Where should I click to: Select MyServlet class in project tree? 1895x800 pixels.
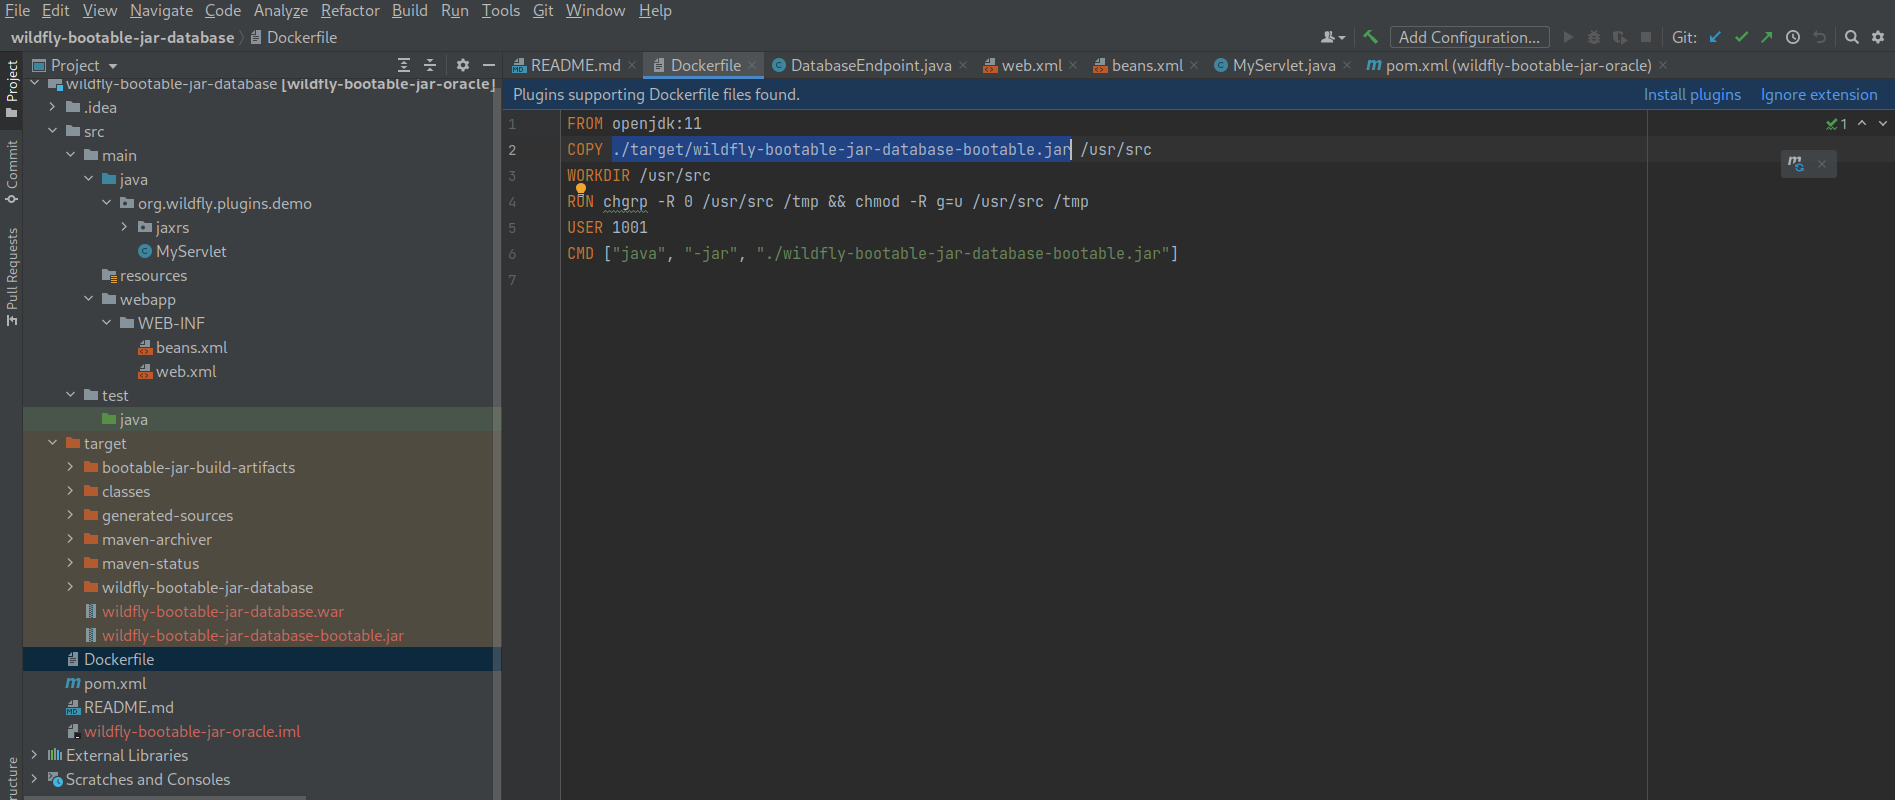[190, 251]
